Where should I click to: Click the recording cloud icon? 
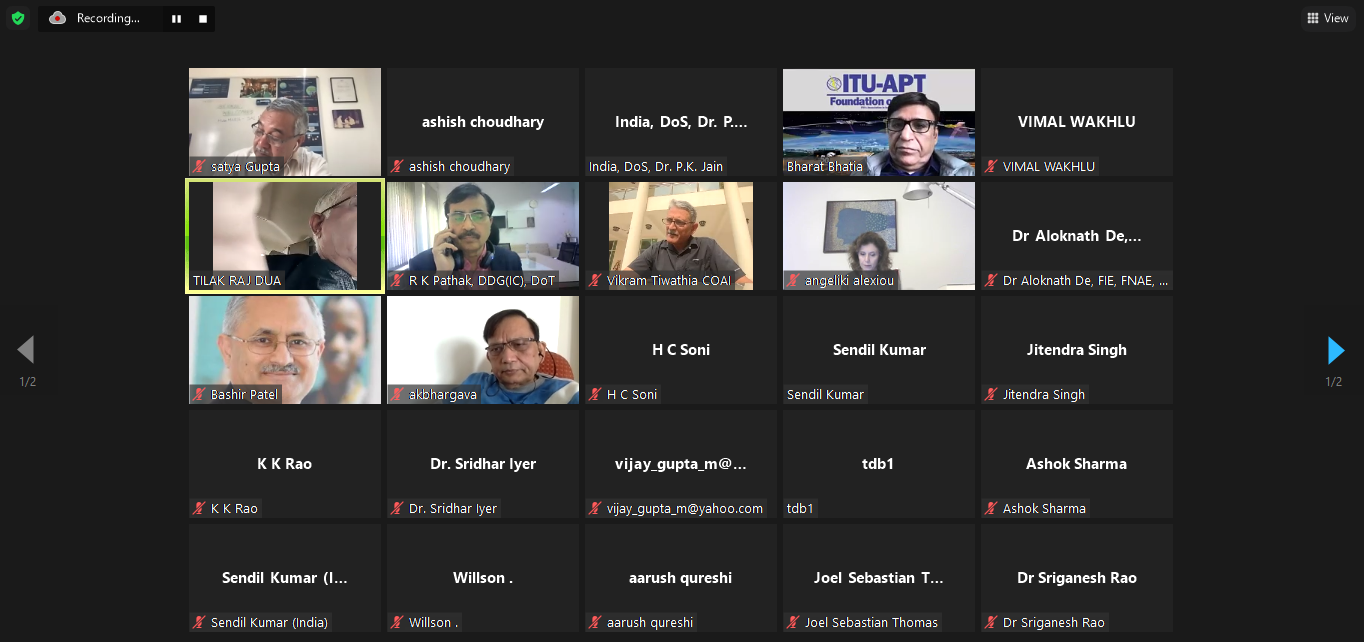coord(57,18)
